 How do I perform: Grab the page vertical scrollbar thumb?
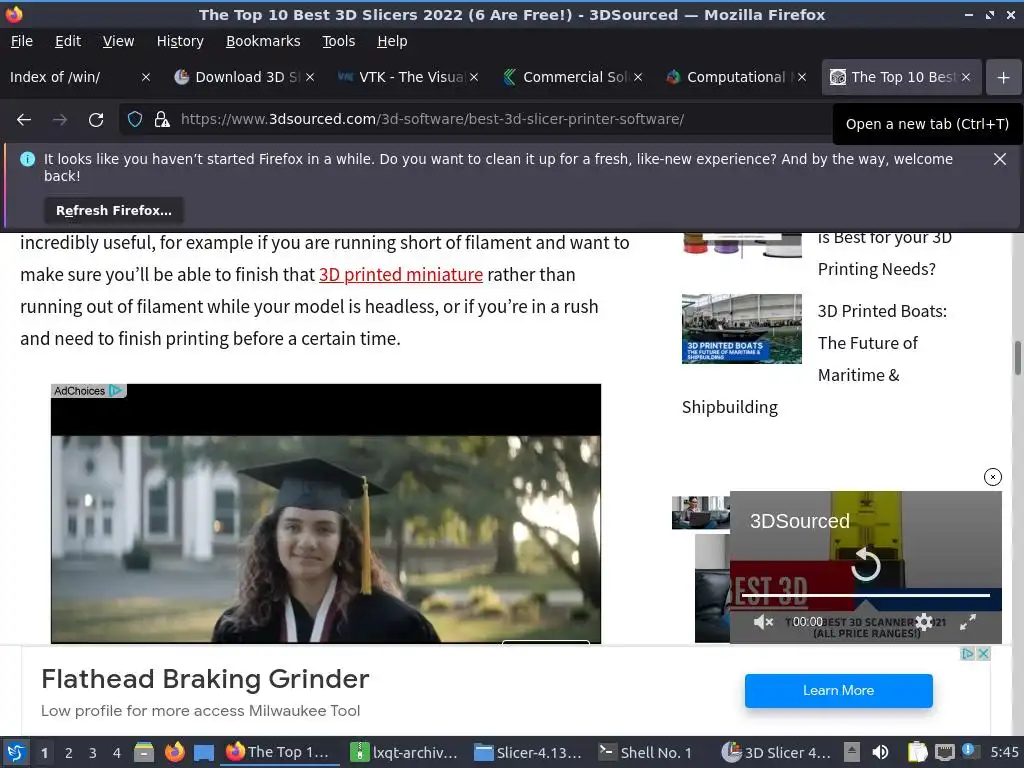point(1017,358)
